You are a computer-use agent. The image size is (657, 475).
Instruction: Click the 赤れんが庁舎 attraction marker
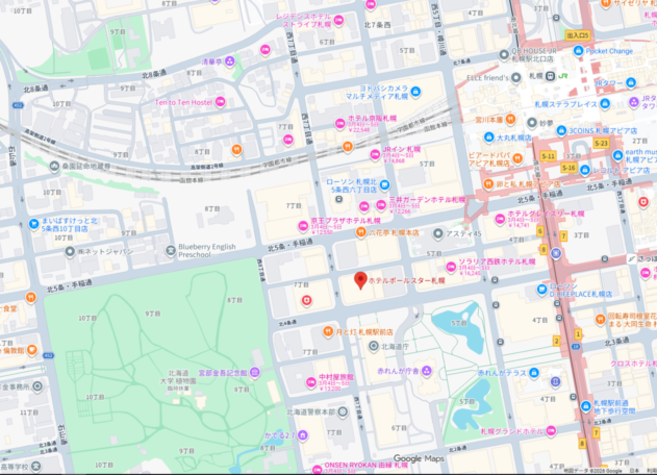pyautogui.click(x=427, y=370)
